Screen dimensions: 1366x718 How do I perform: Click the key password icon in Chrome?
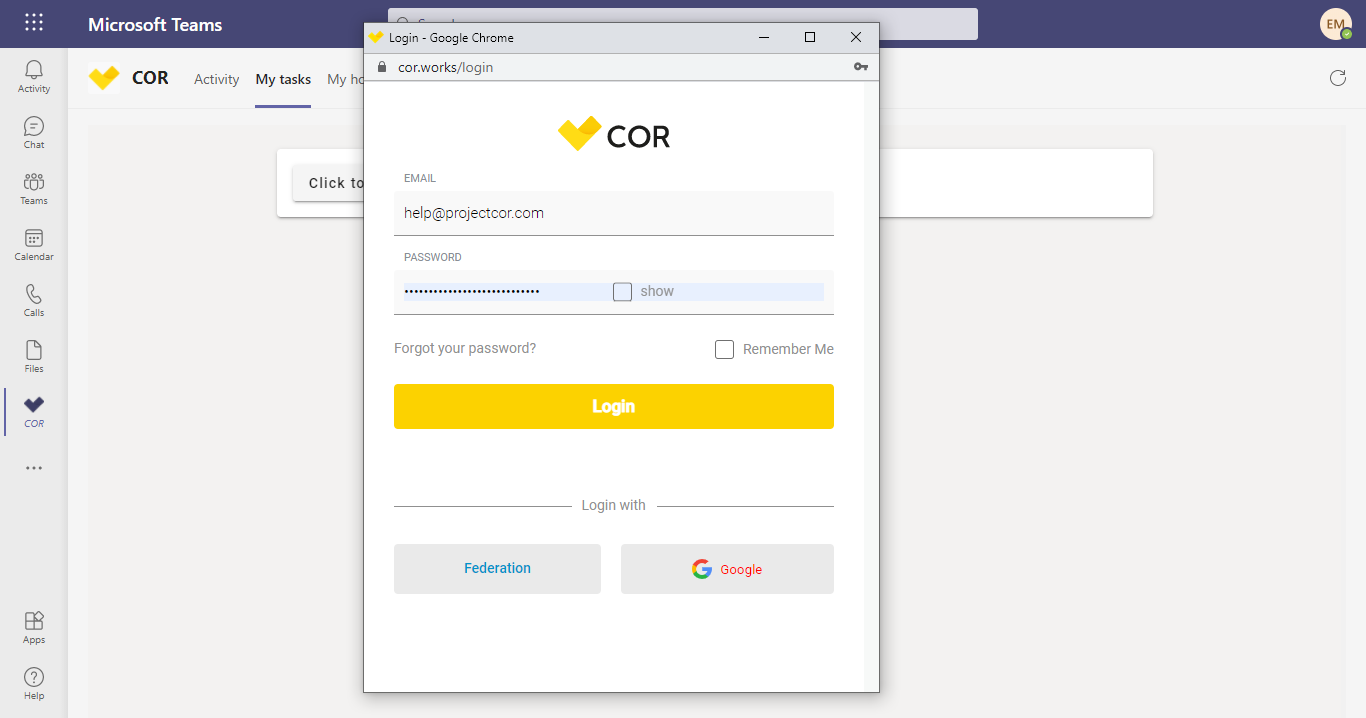click(861, 67)
